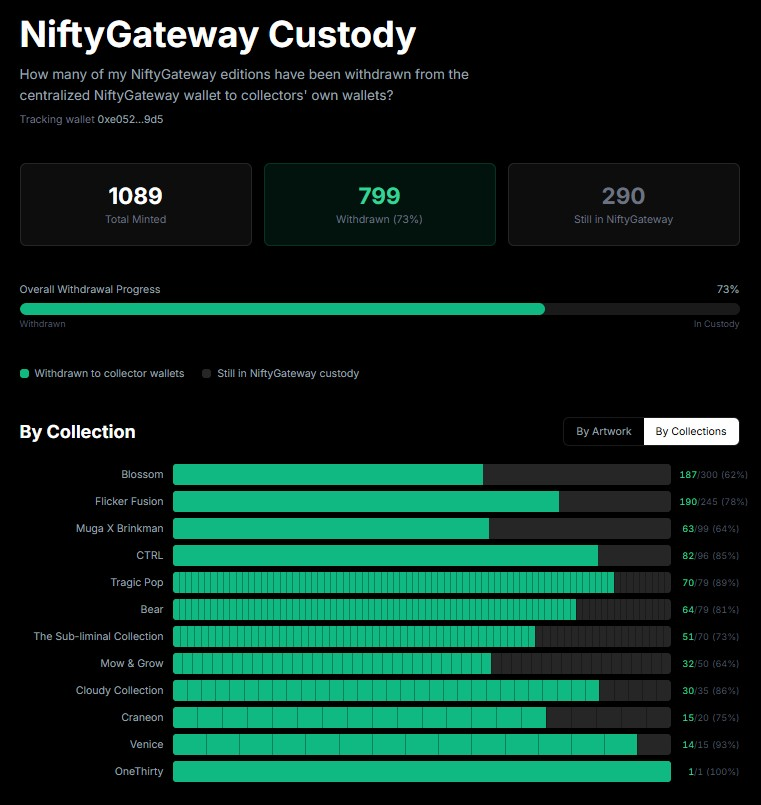Image resolution: width=761 pixels, height=805 pixels.
Task: Click the Blossom label
Action: pyautogui.click(x=142, y=474)
